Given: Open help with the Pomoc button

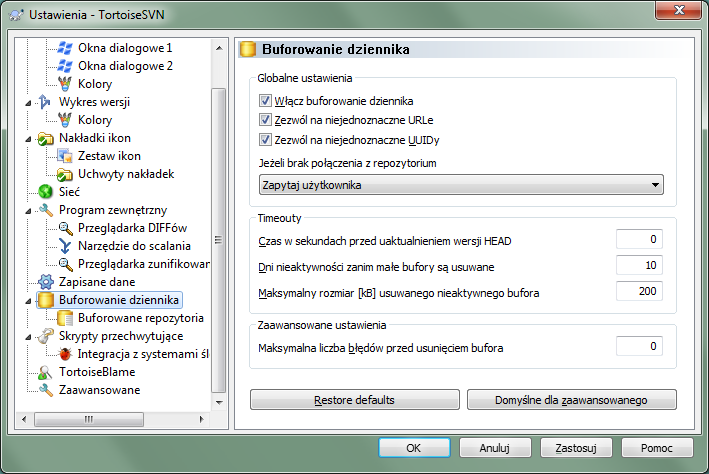Looking at the screenshot, I should [x=657, y=448].
